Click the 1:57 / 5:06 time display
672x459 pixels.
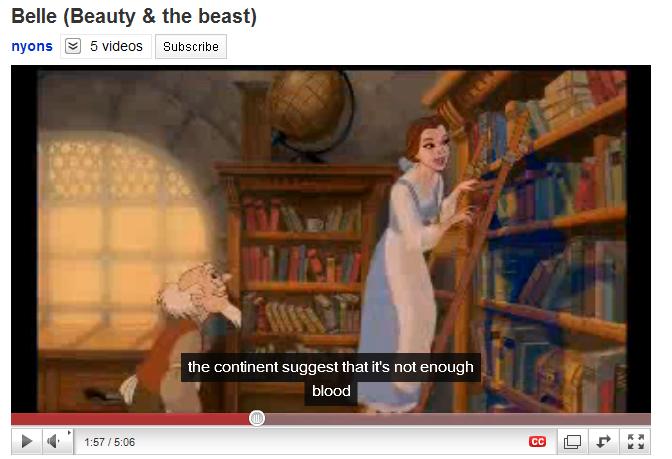pos(110,442)
